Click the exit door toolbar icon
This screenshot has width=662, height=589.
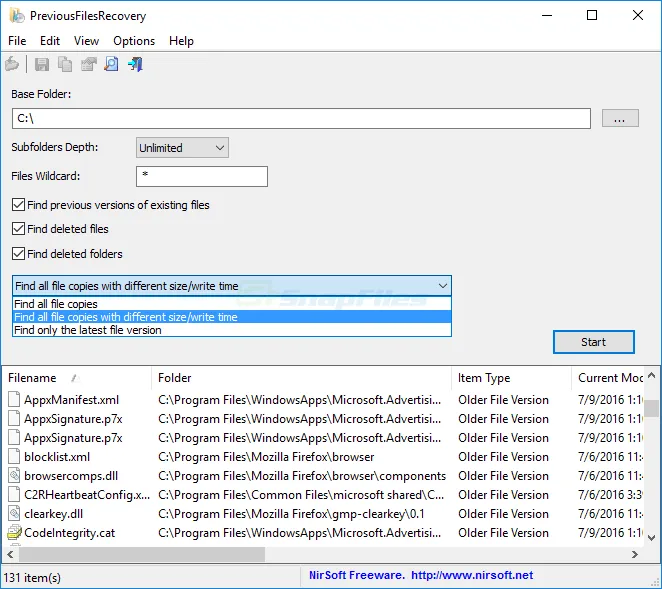point(136,64)
